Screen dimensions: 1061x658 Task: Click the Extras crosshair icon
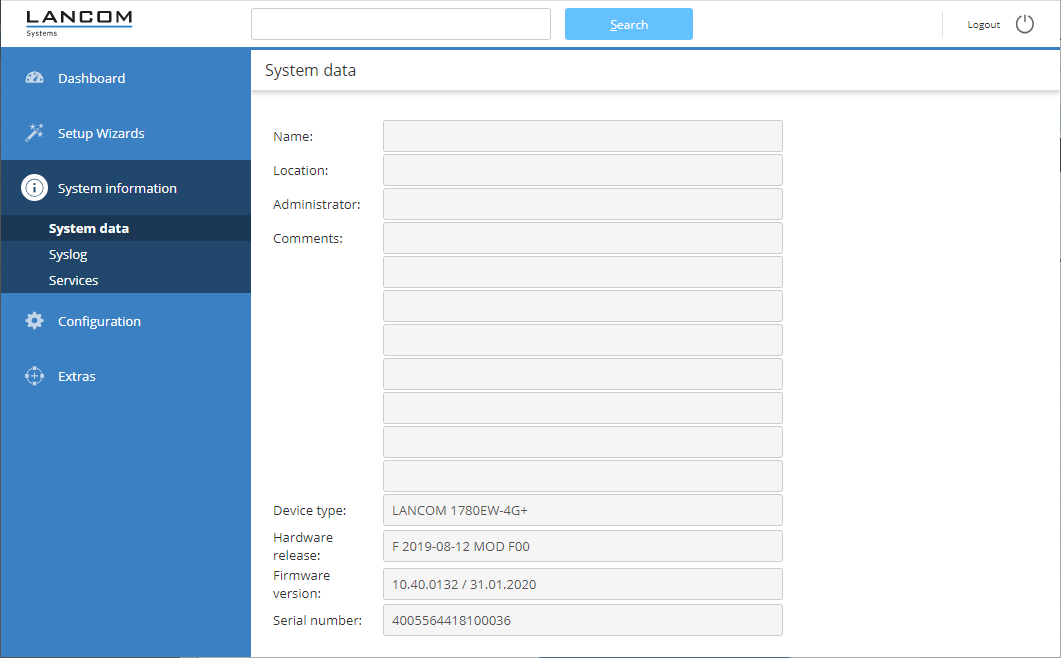[x=35, y=376]
